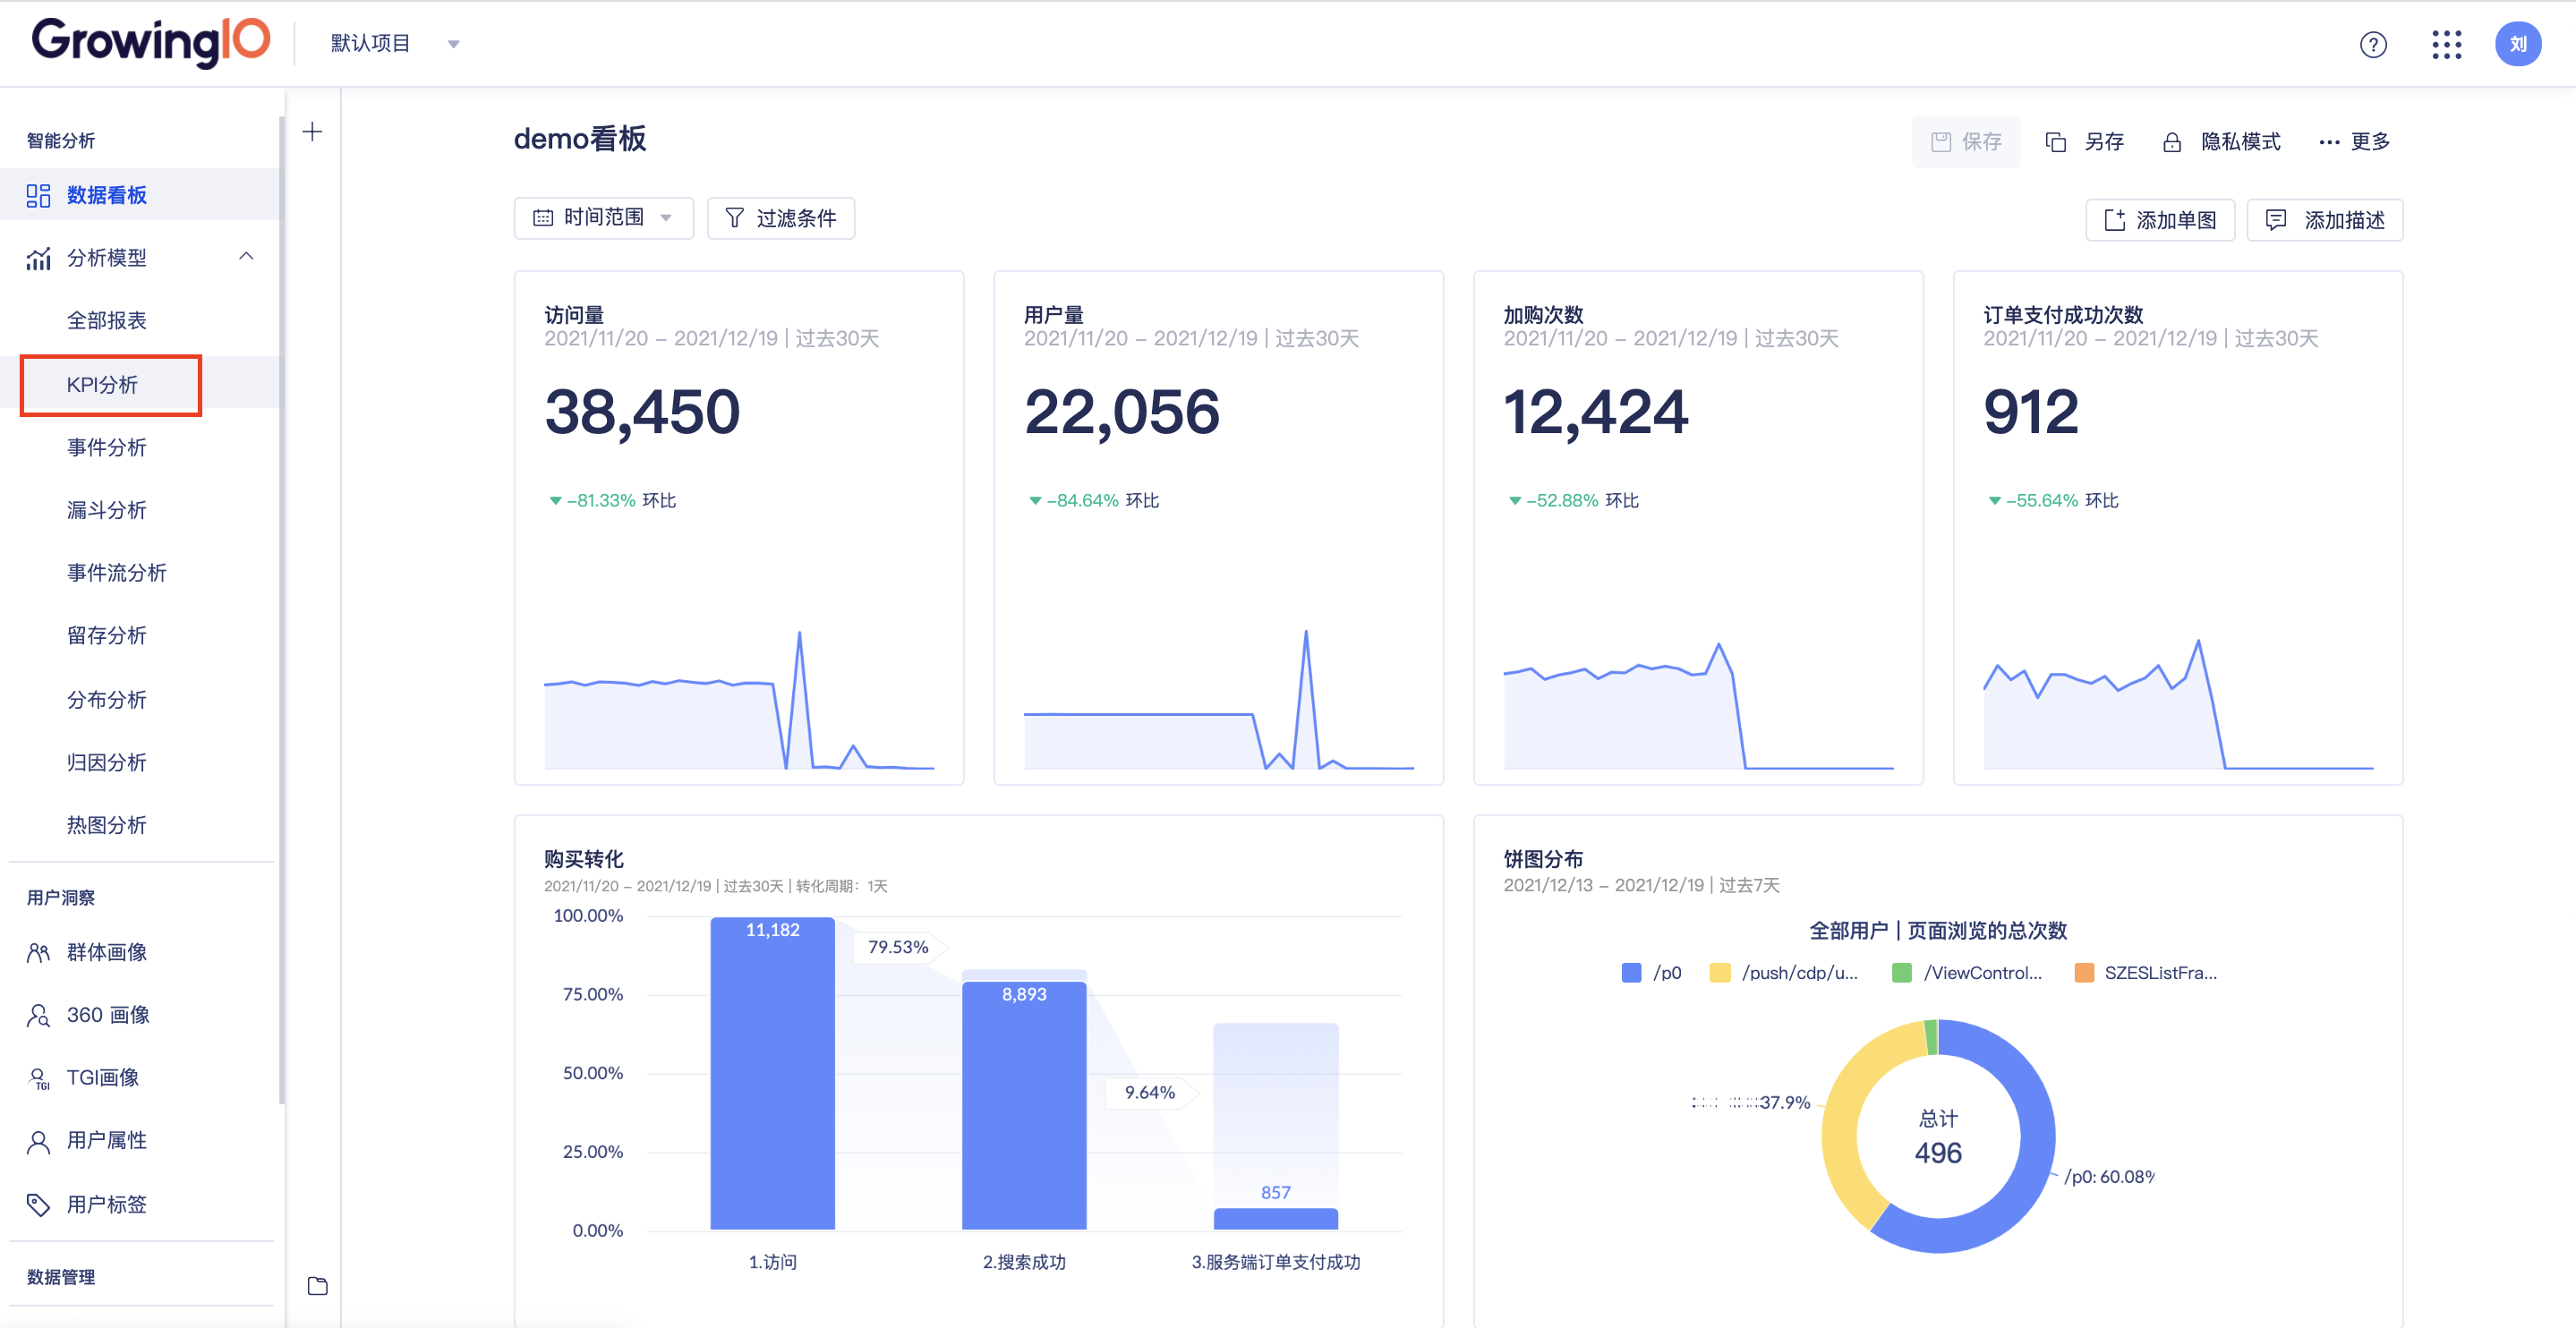
Task: Open 留存分析 in sidebar
Action: pyautogui.click(x=107, y=636)
